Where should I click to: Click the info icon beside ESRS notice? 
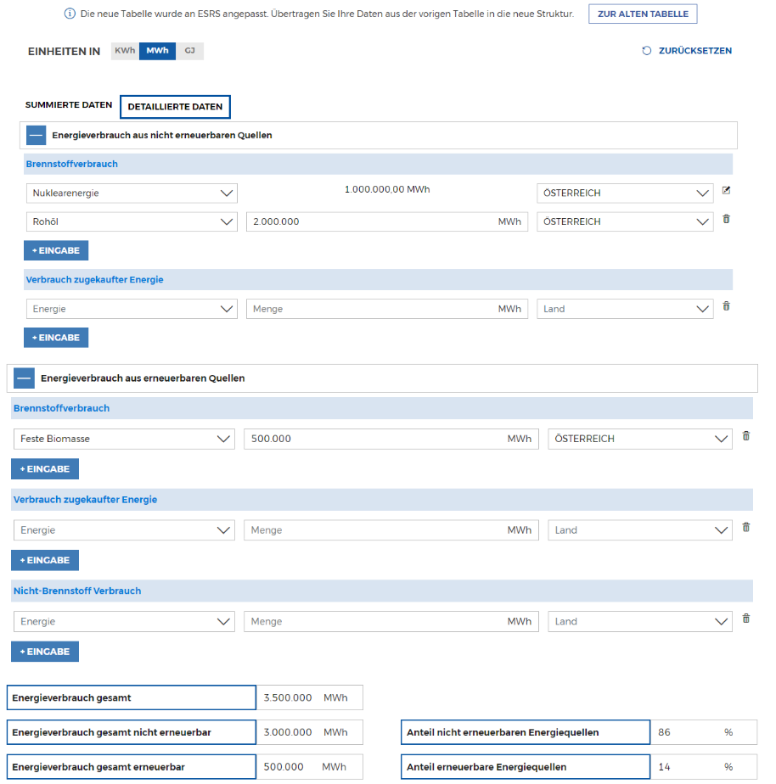pos(70,14)
